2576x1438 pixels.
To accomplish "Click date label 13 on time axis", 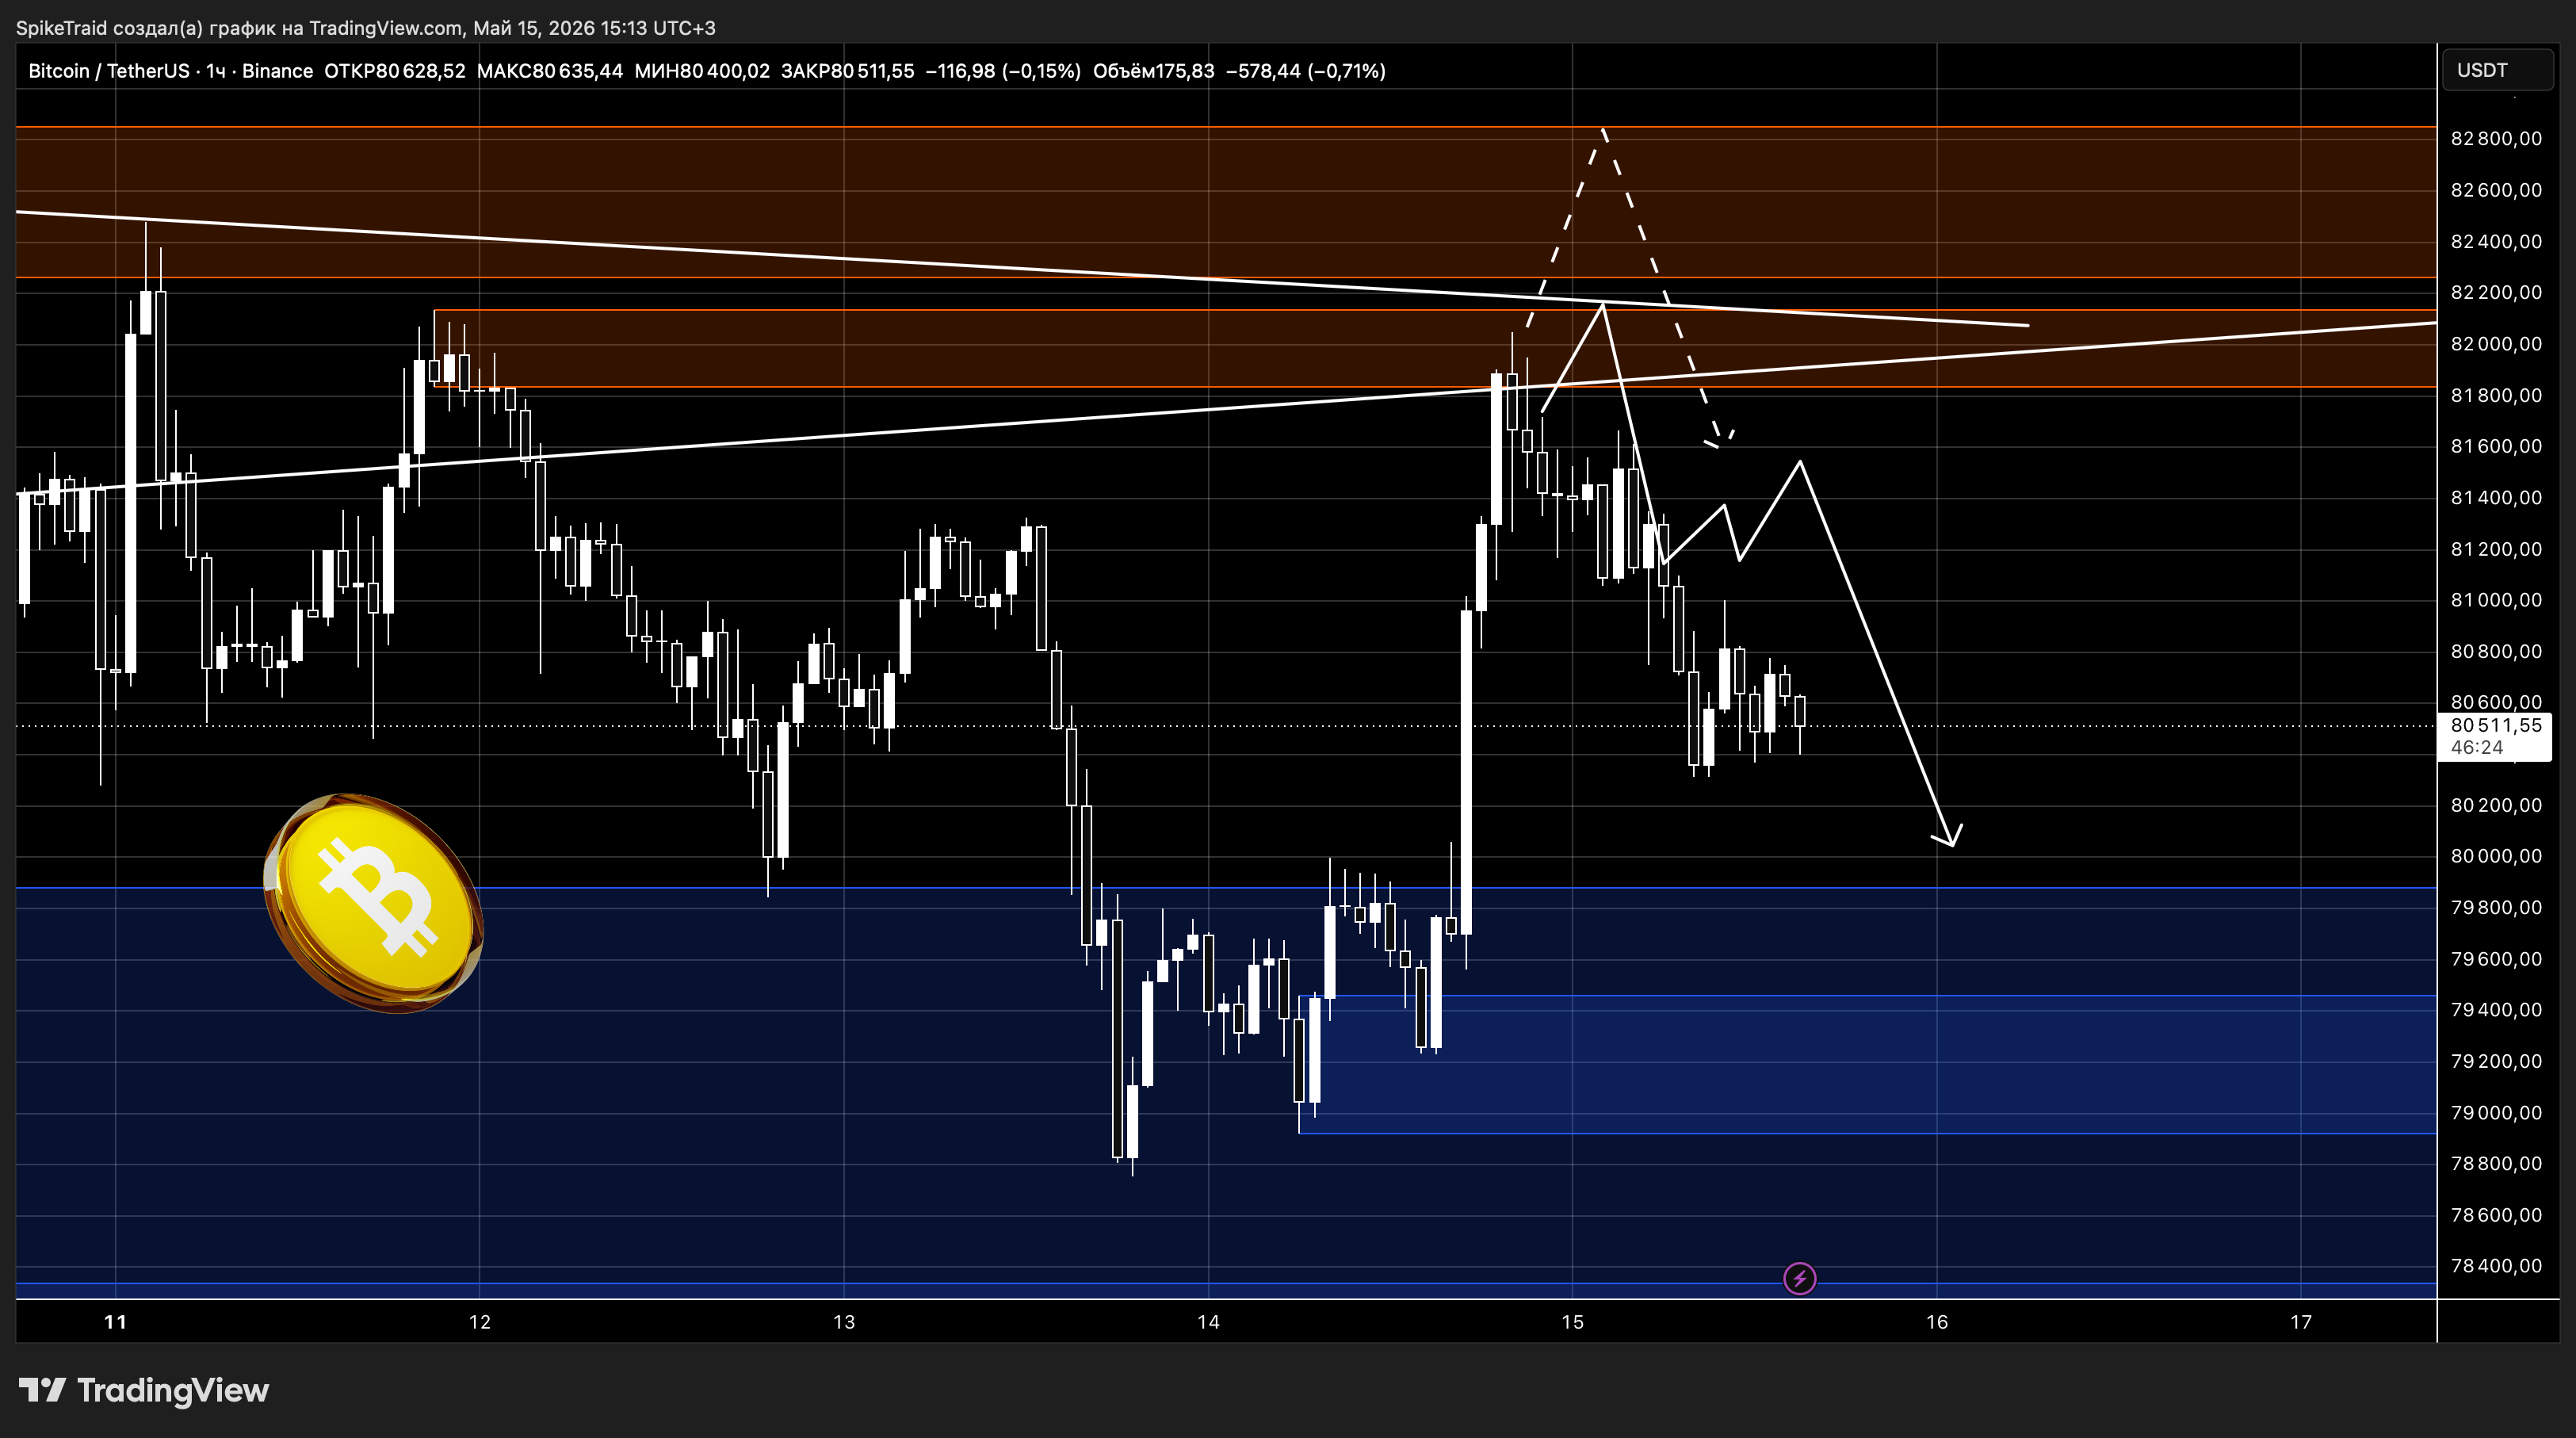I will pyautogui.click(x=844, y=1322).
